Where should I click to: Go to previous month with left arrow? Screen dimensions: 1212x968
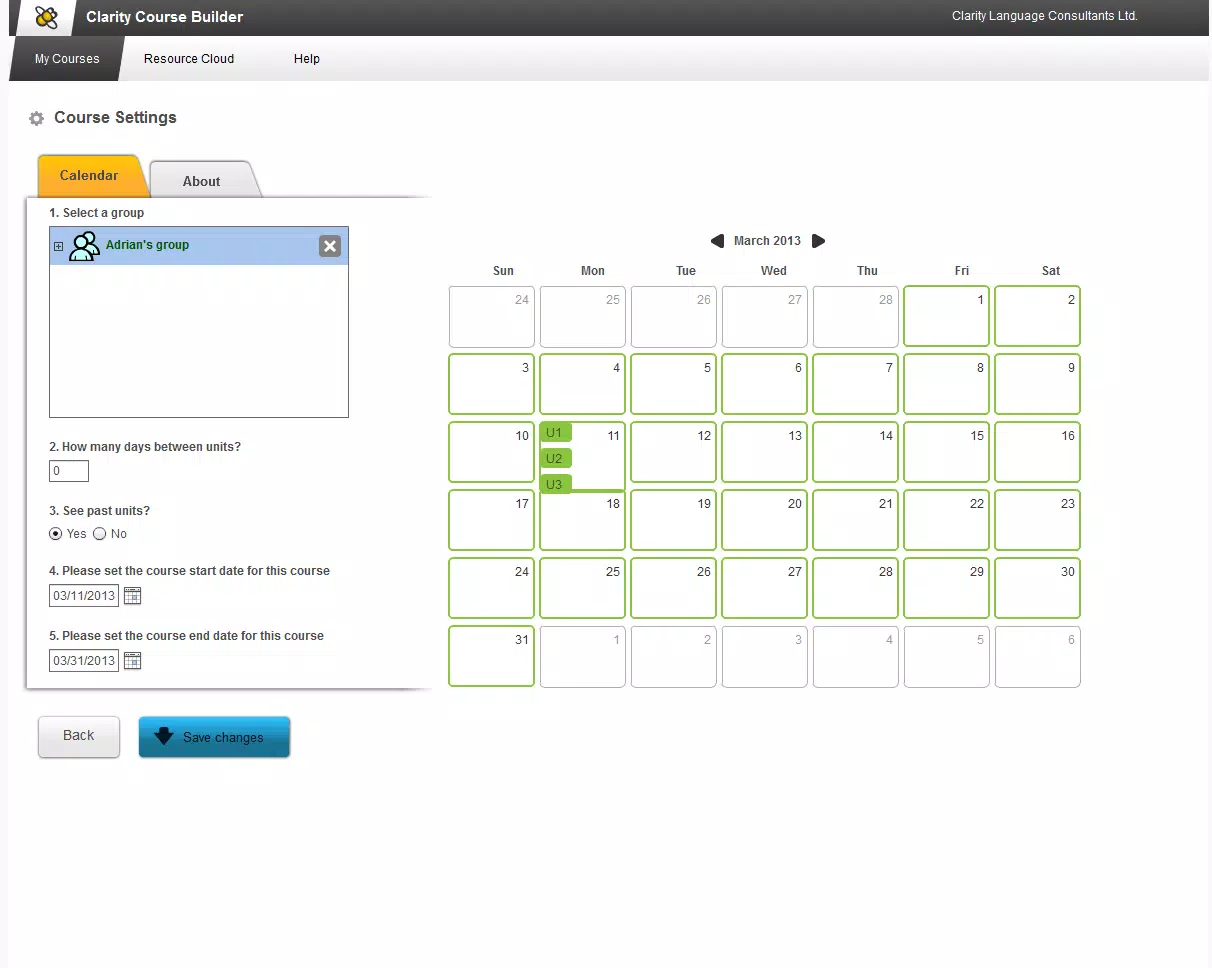(x=717, y=241)
